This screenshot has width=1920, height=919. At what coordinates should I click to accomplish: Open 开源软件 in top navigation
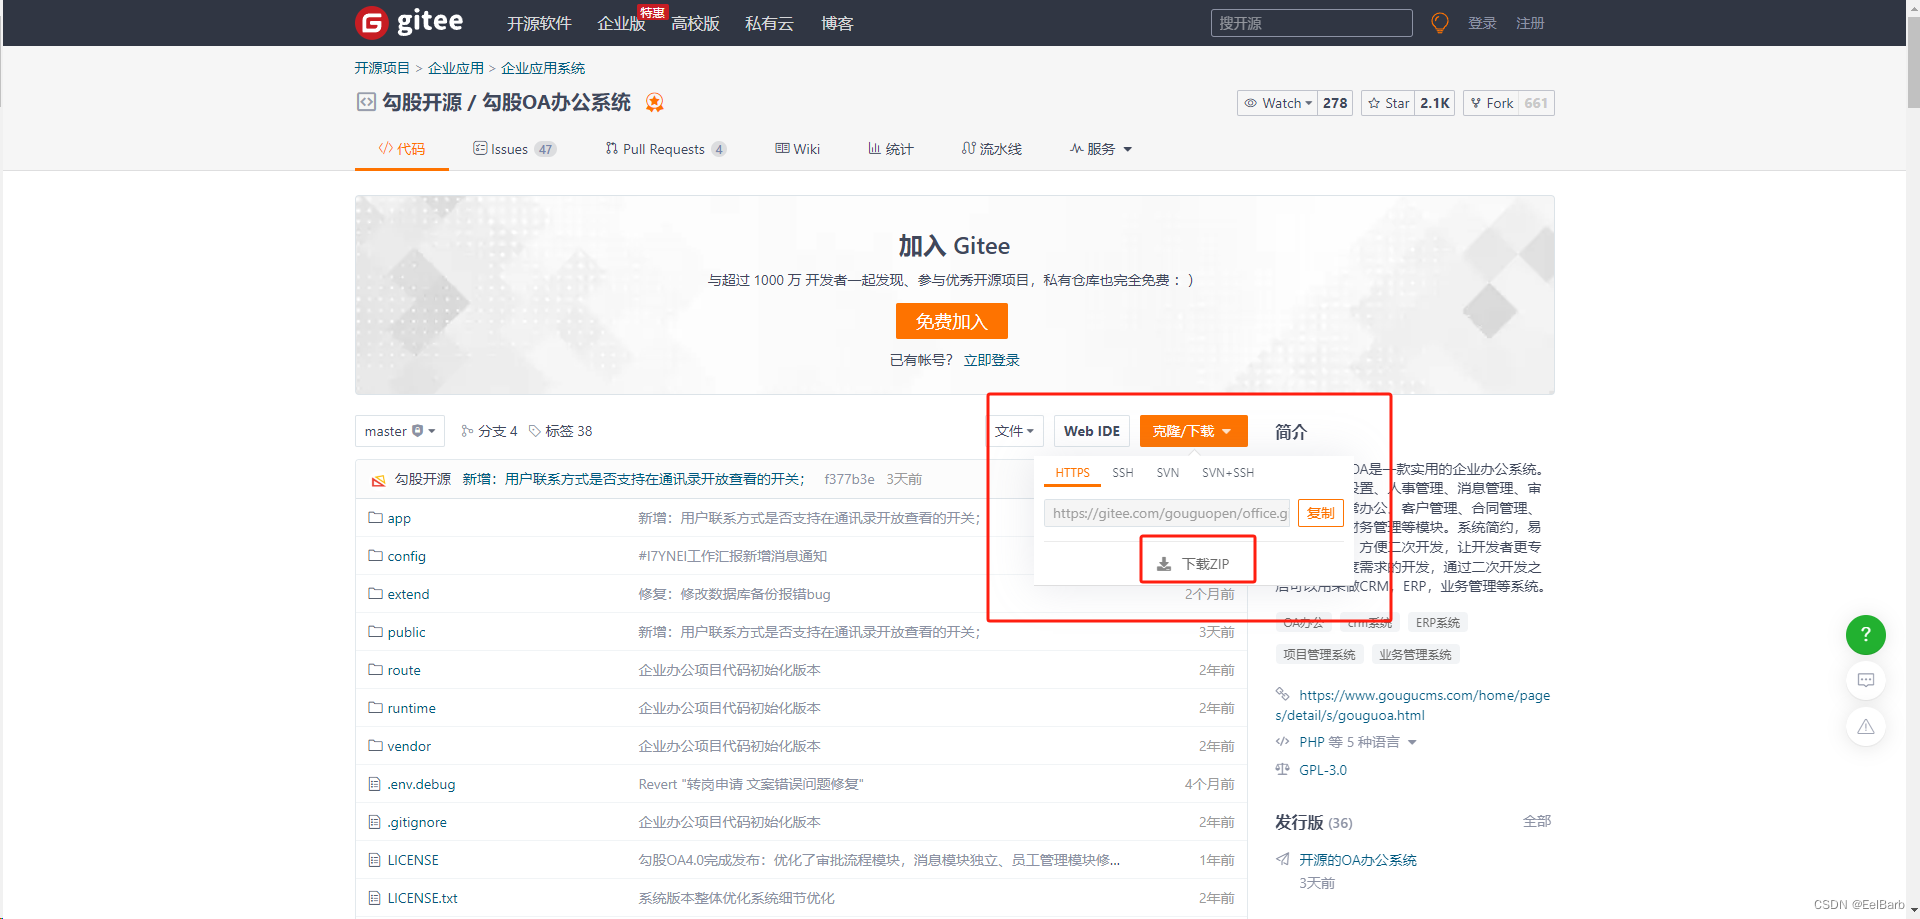point(539,23)
